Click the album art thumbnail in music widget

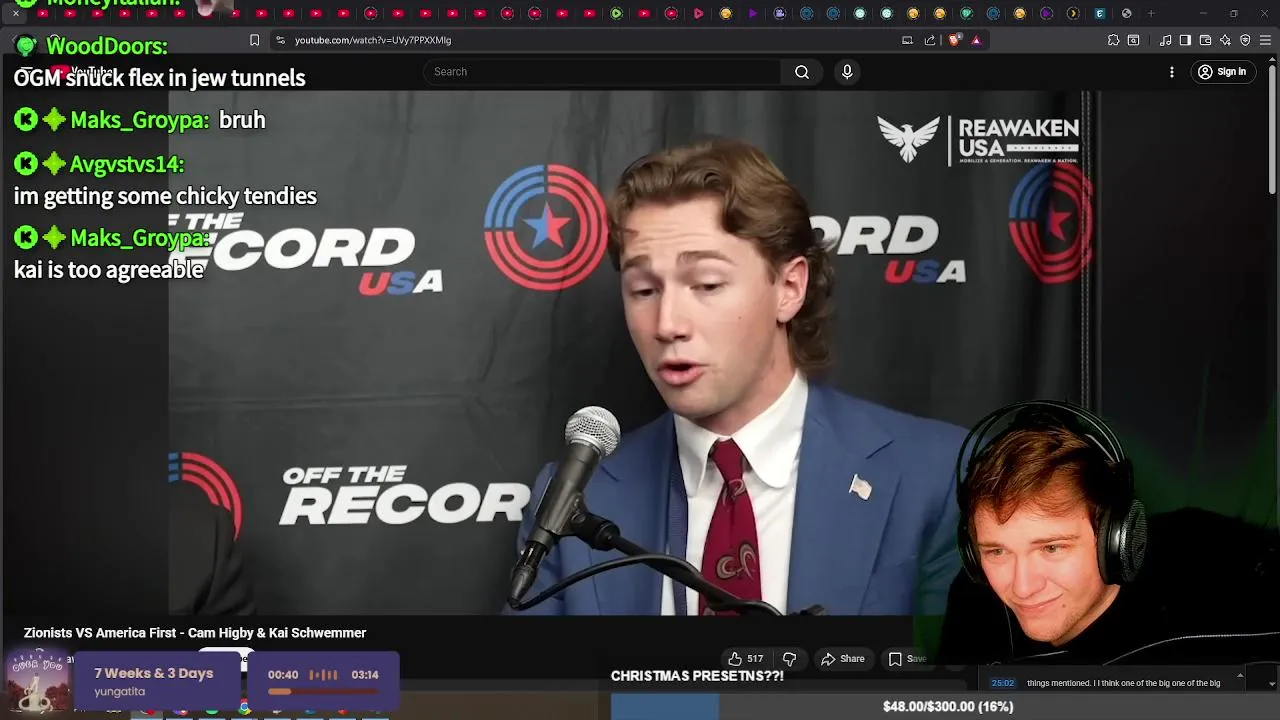38,682
